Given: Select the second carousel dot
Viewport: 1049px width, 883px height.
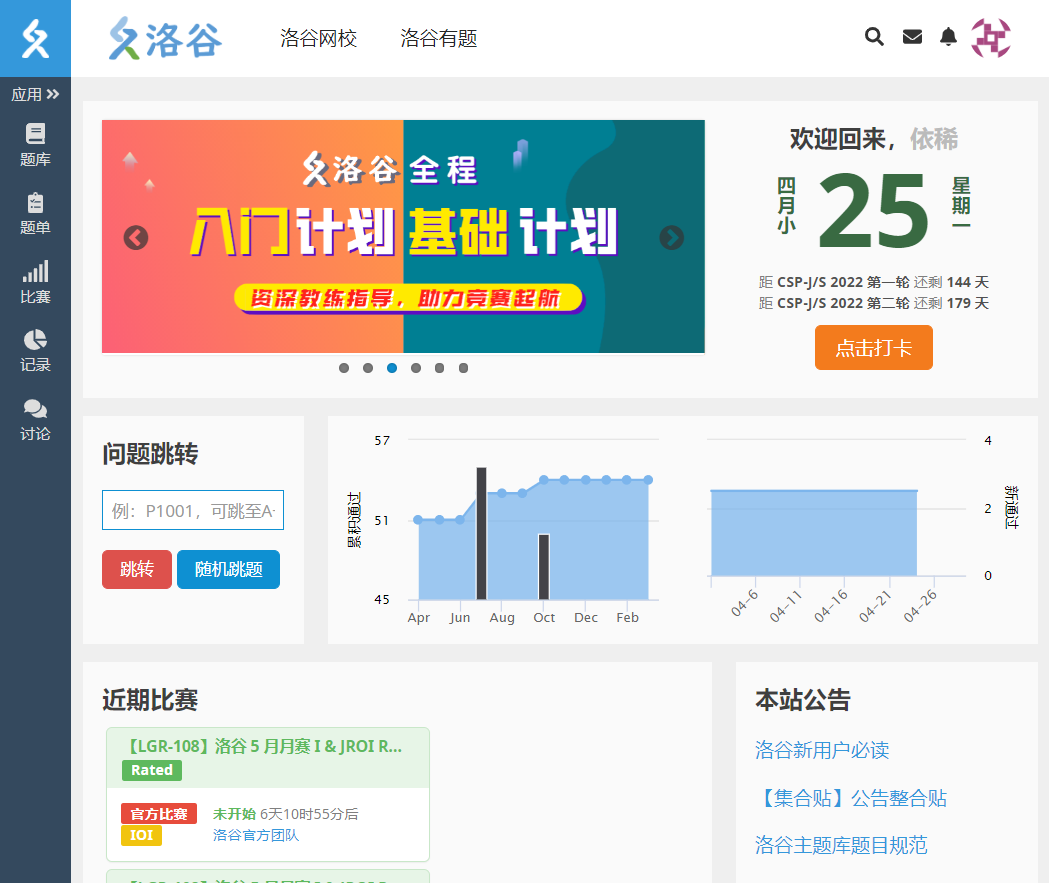Looking at the screenshot, I should point(368,368).
